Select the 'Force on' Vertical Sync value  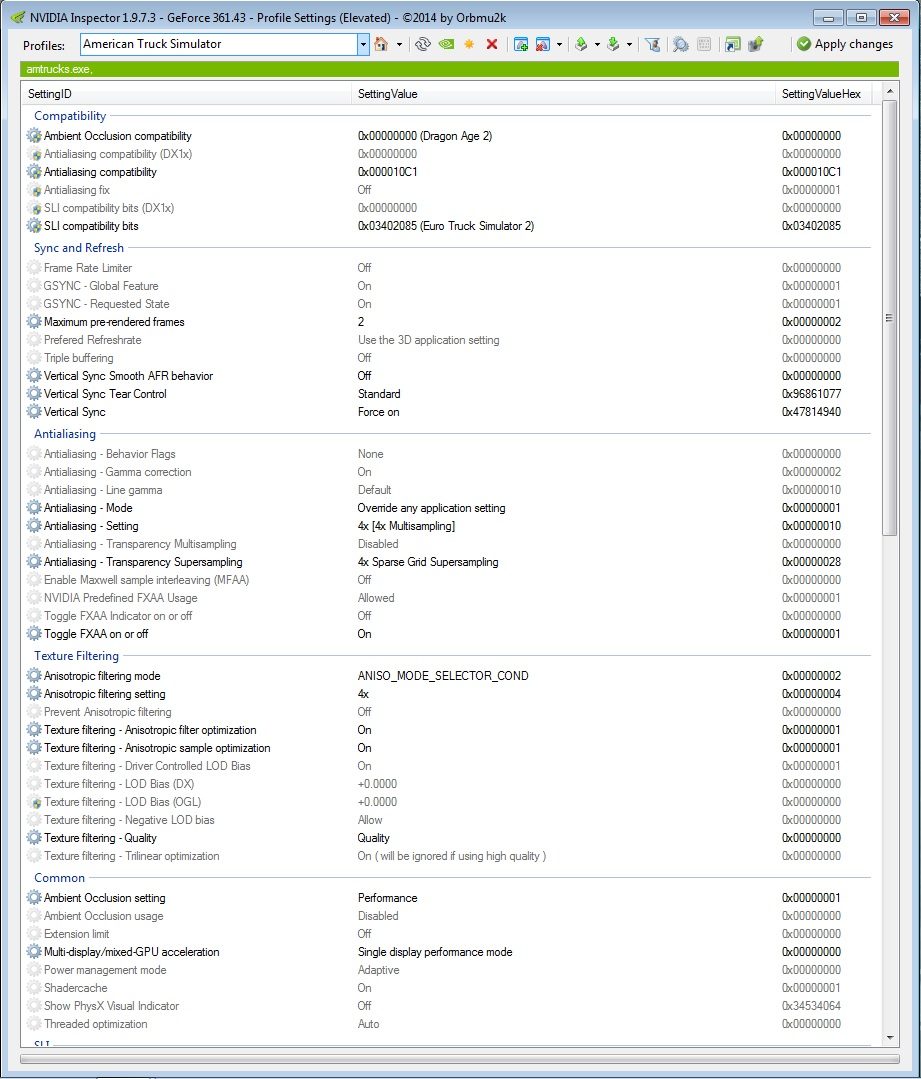pos(379,412)
